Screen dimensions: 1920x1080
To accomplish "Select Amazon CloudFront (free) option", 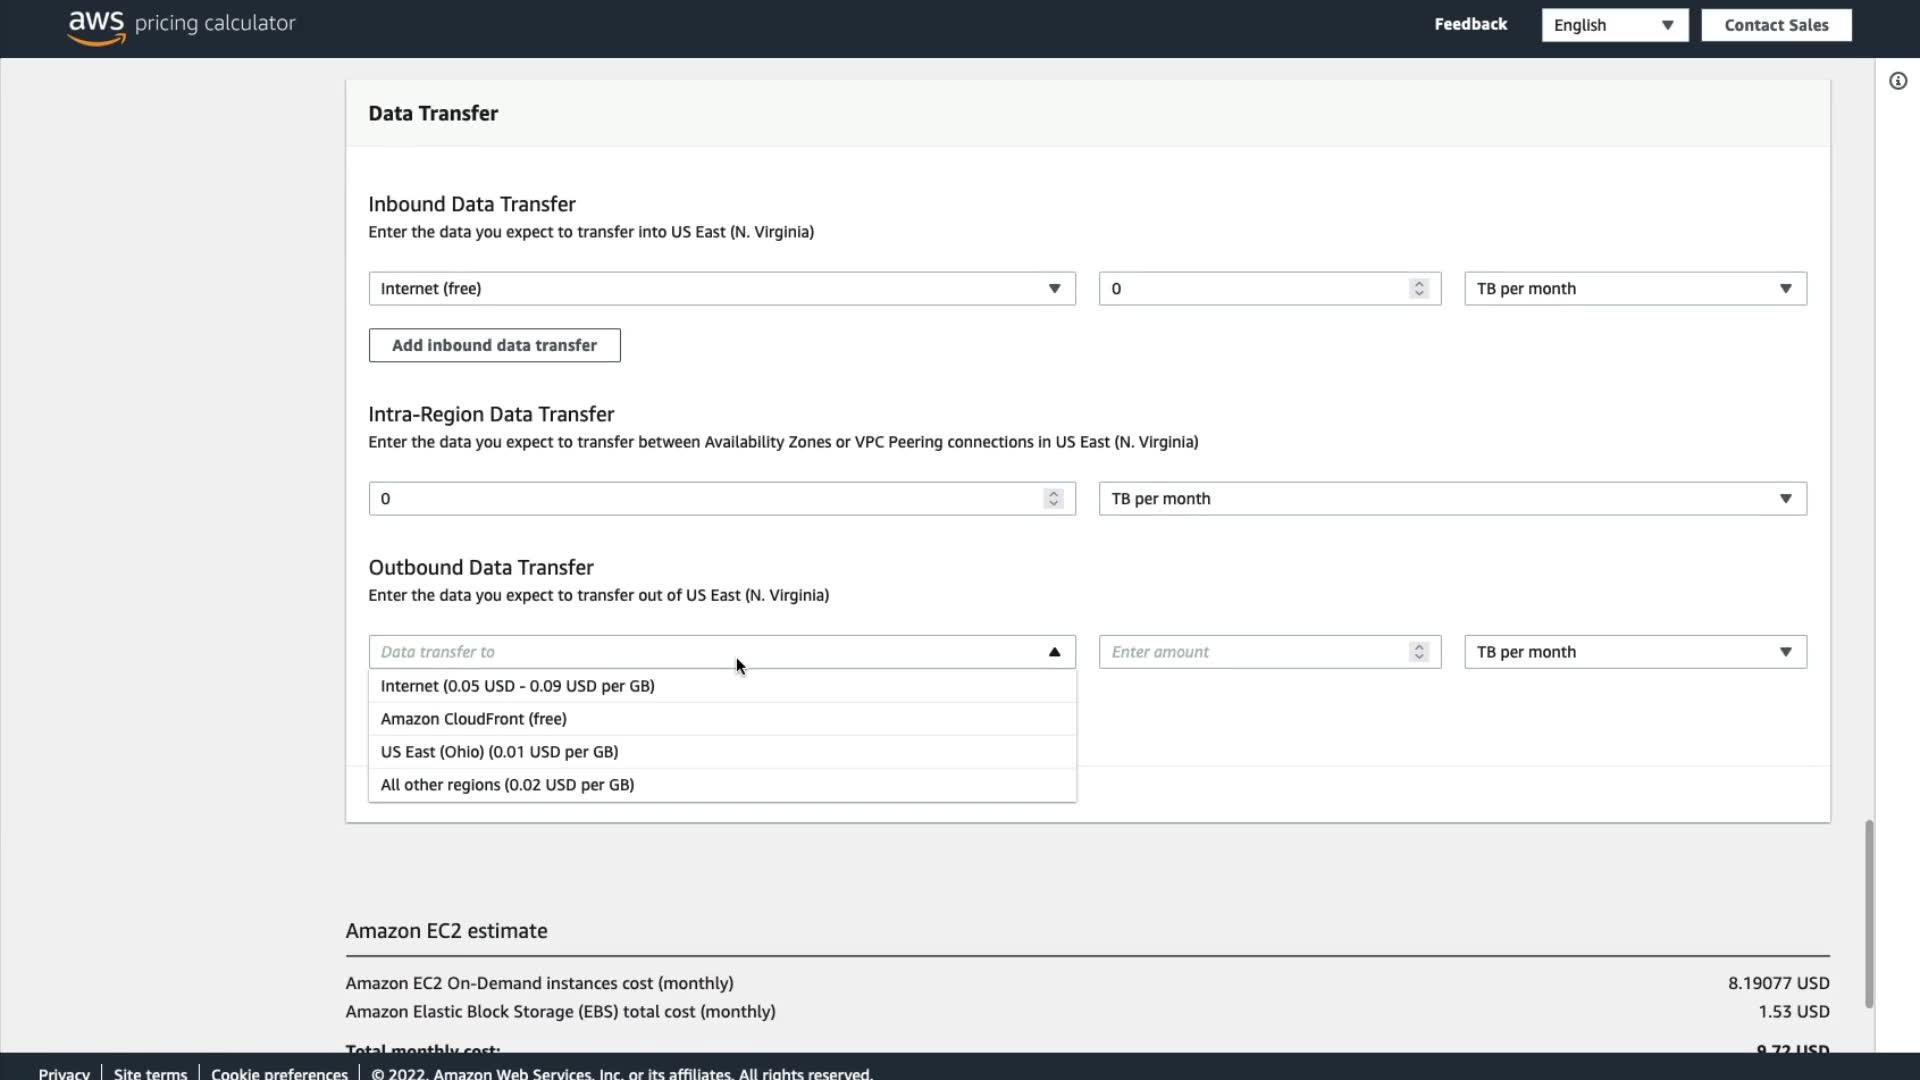I will pos(473,719).
